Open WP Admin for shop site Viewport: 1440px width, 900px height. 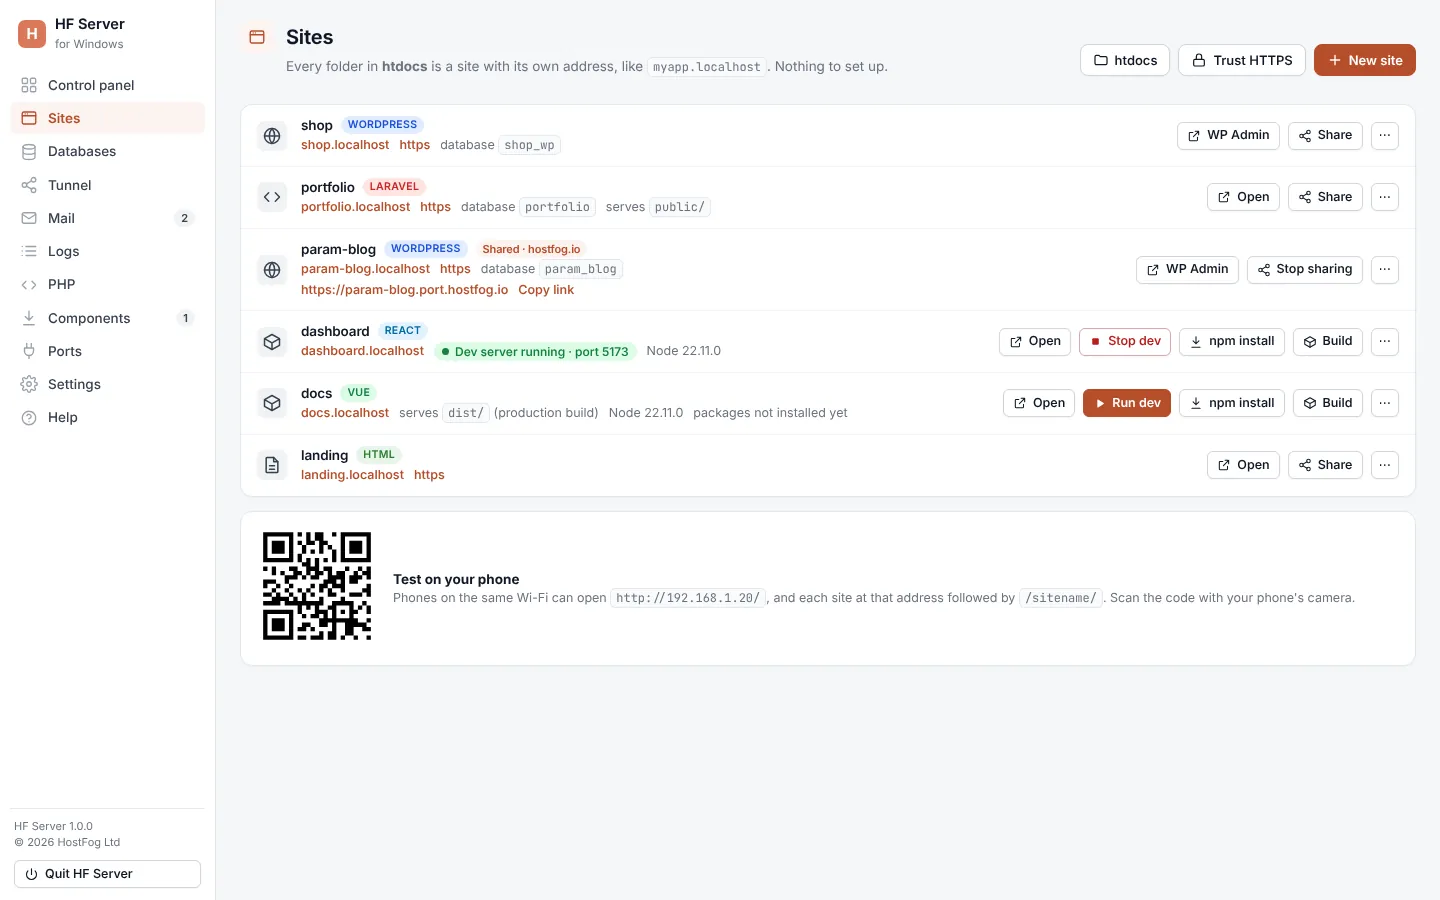pyautogui.click(x=1228, y=135)
